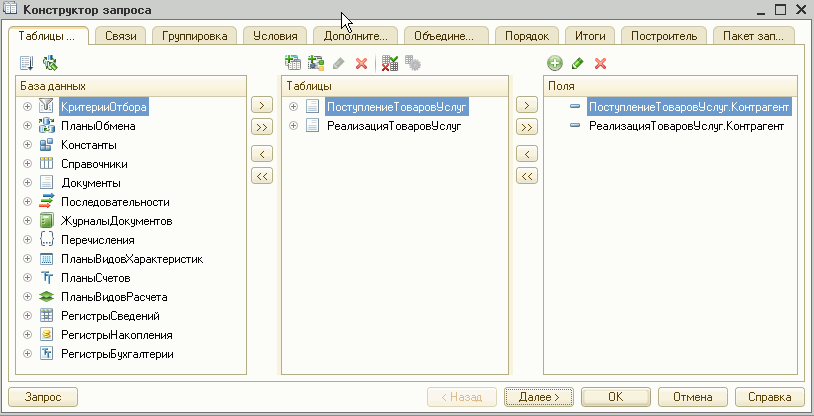Image resolution: width=814 pixels, height=416 pixels.
Task: Click the red delete icon above Таблицы
Action: [361, 63]
